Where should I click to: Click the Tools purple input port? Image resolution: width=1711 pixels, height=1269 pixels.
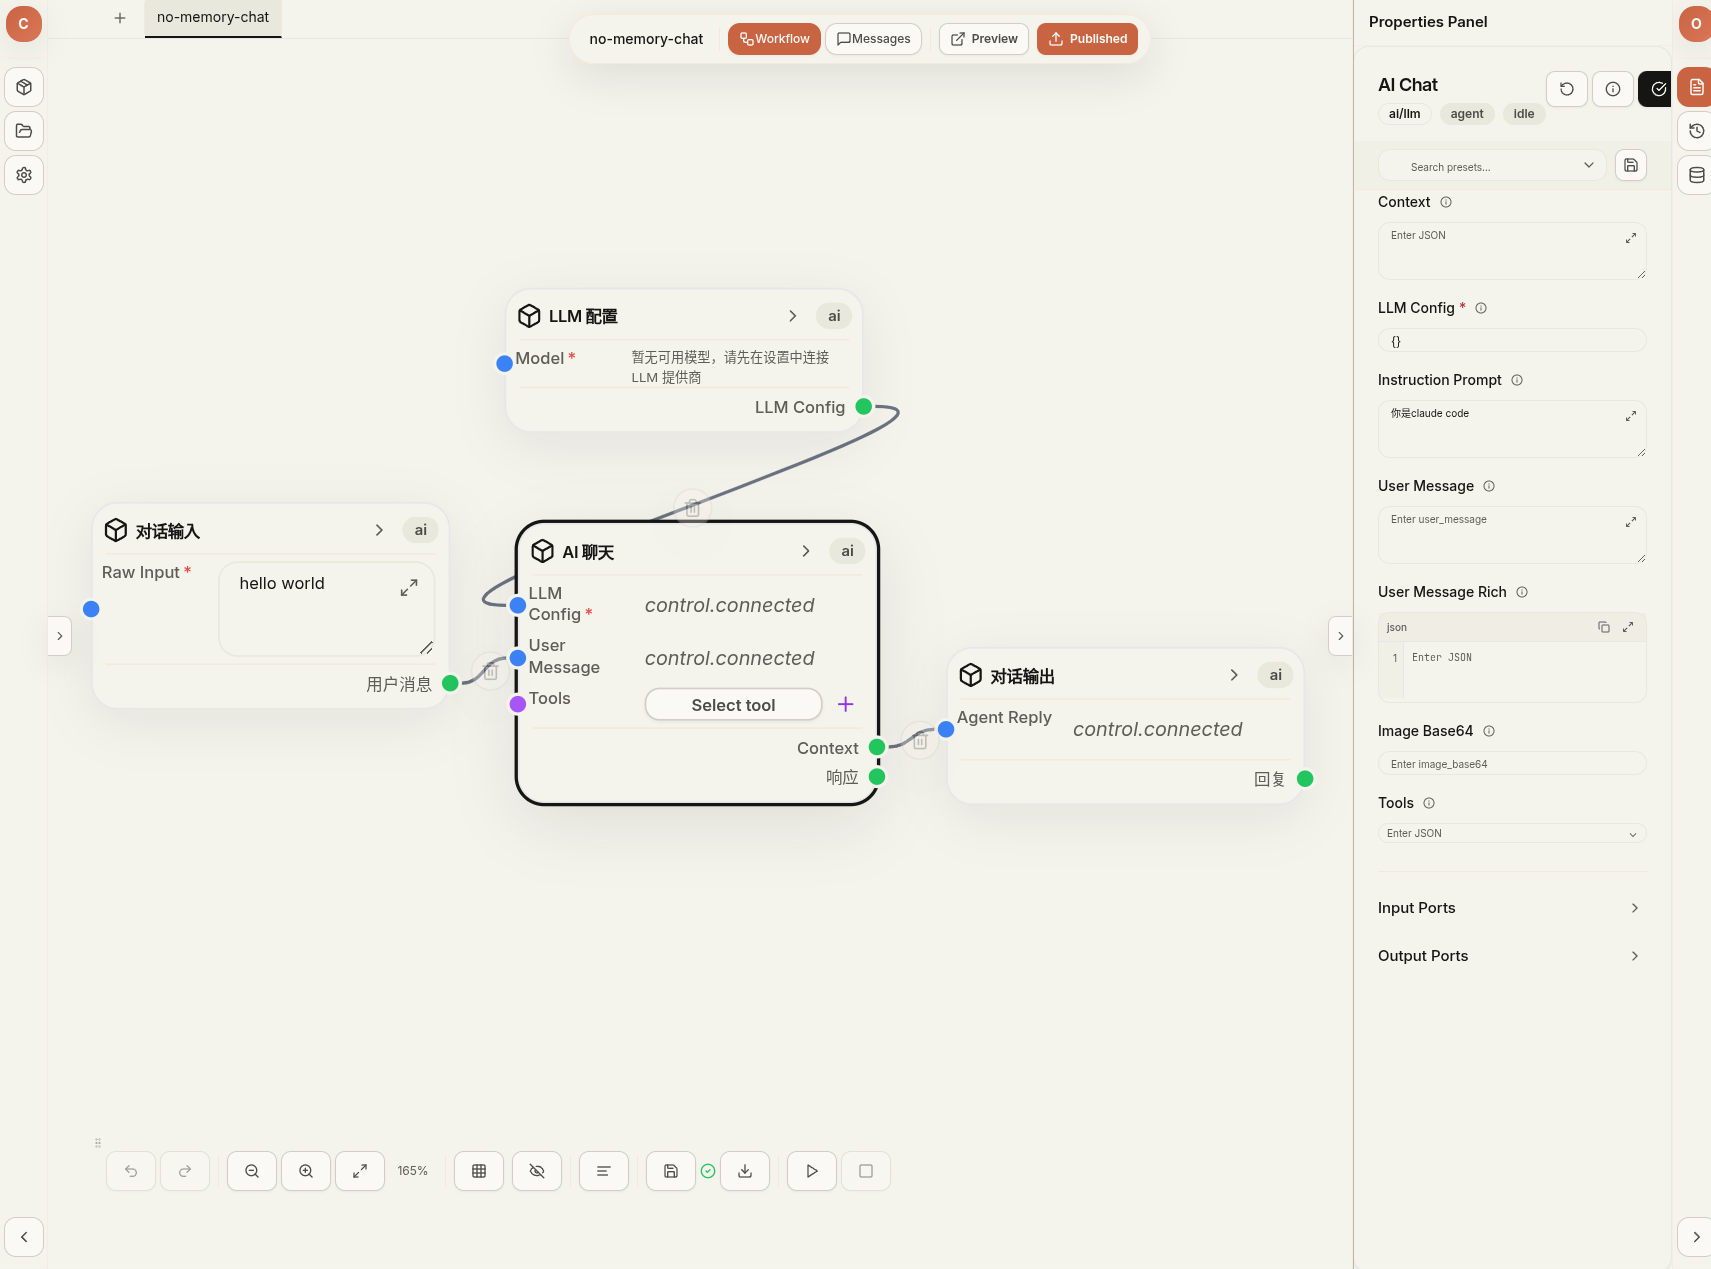point(518,704)
